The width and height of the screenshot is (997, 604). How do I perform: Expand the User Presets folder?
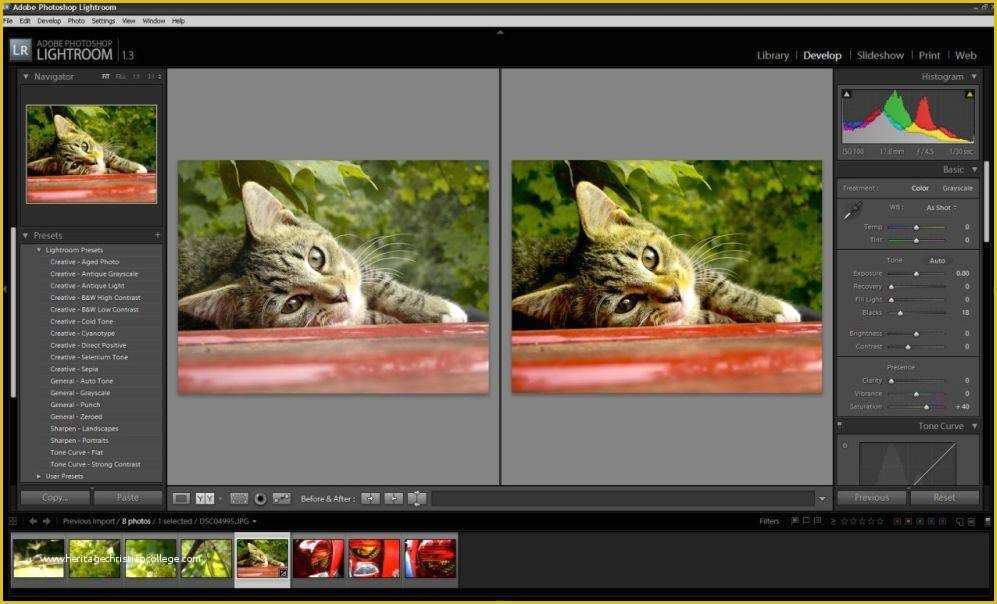click(x=39, y=476)
